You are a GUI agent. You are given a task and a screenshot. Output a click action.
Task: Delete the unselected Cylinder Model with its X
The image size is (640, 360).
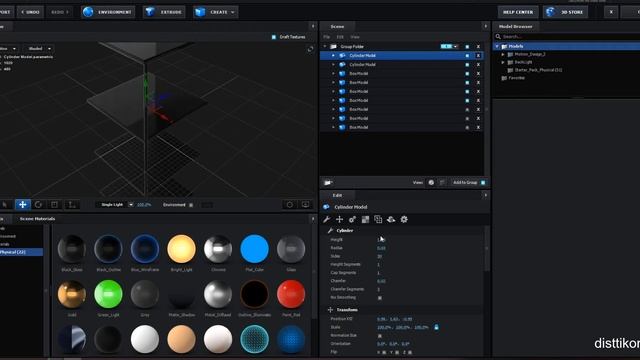point(478,64)
